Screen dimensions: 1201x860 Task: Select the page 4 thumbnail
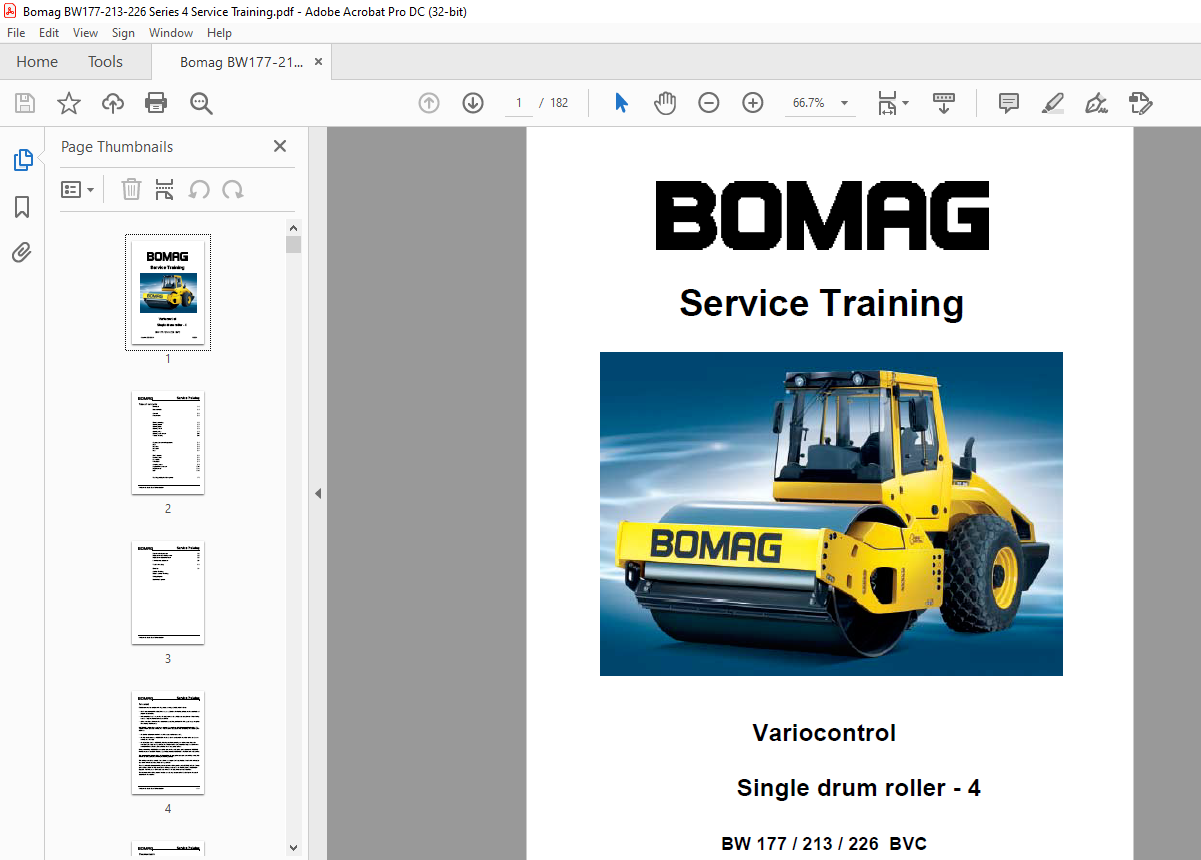168,743
